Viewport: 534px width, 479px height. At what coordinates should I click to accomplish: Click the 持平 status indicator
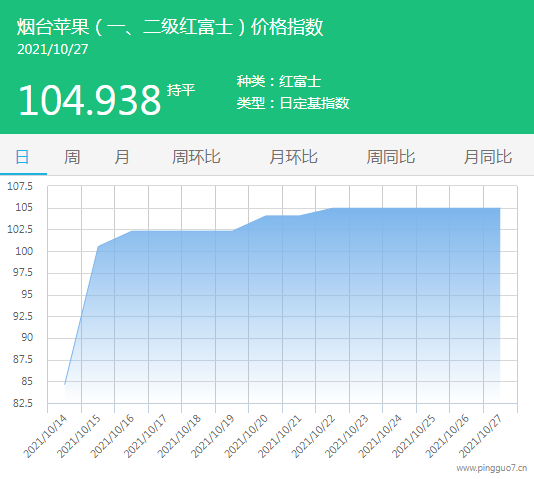(181, 90)
